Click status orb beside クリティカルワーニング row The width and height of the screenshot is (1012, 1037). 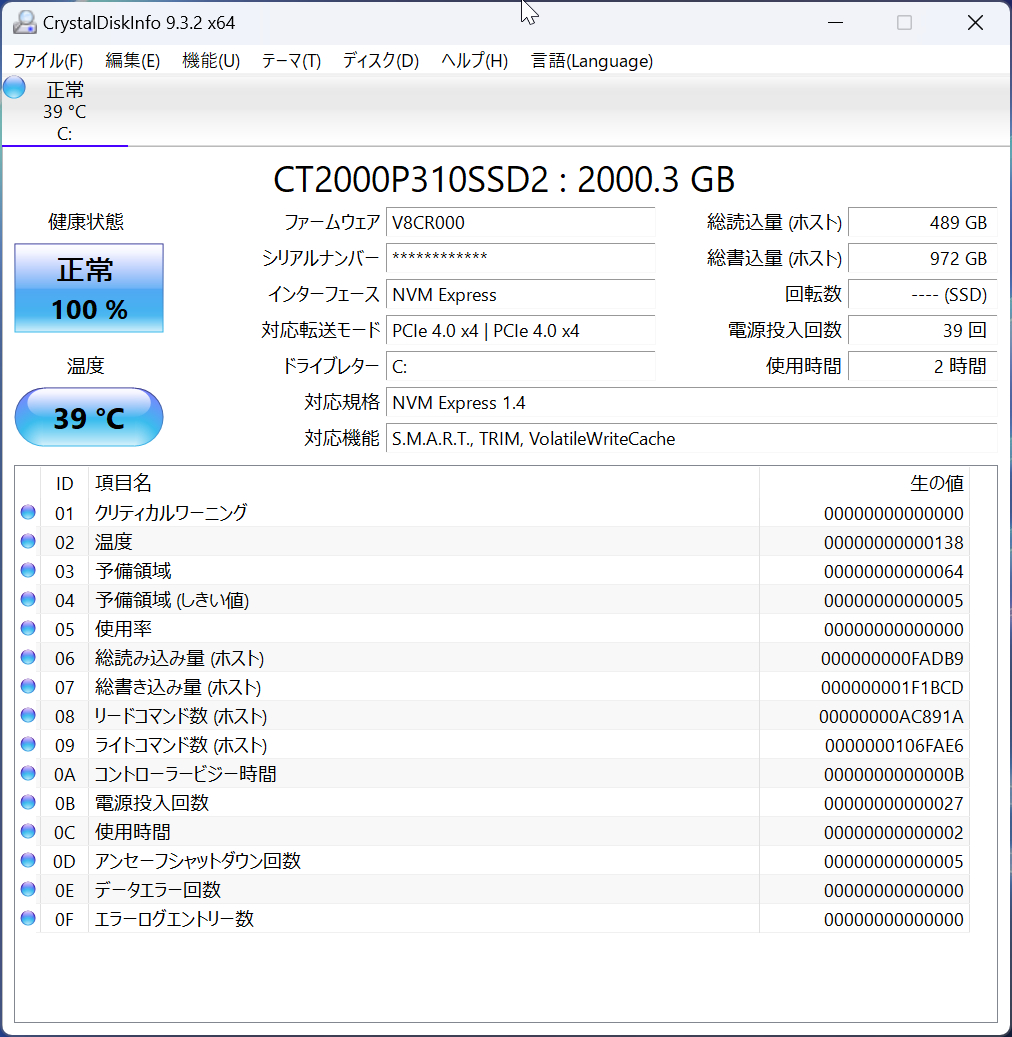[x=28, y=513]
